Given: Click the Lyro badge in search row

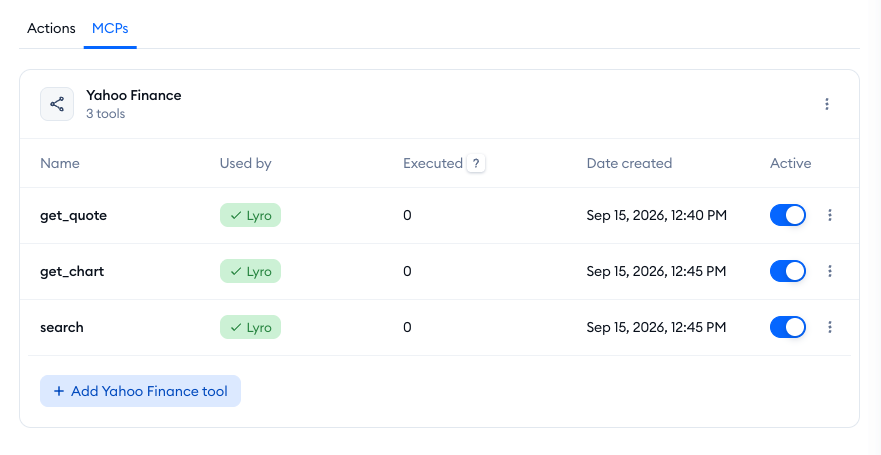Looking at the screenshot, I should point(250,327).
